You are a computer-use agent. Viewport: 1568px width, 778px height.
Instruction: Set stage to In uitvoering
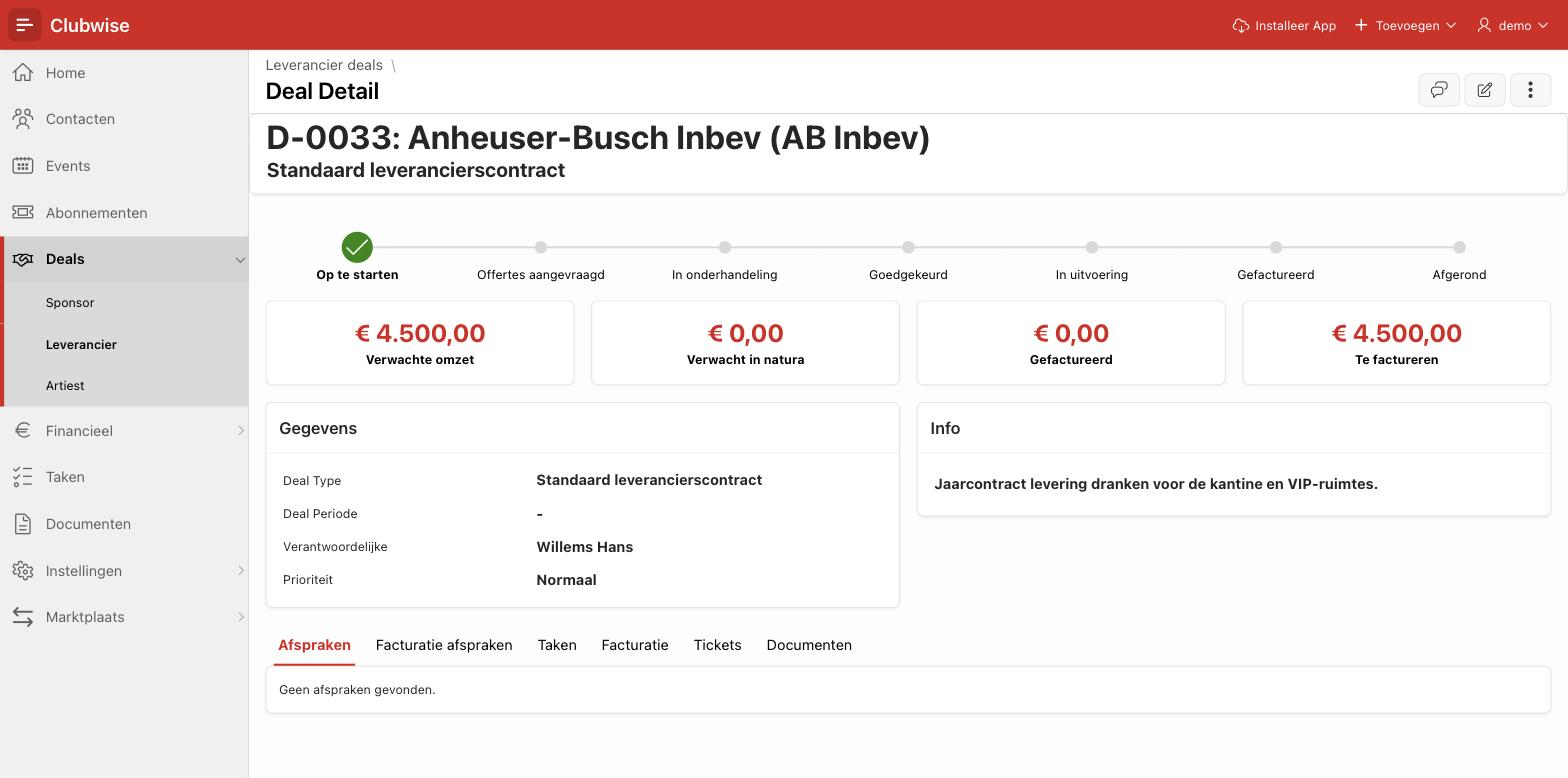1092,247
